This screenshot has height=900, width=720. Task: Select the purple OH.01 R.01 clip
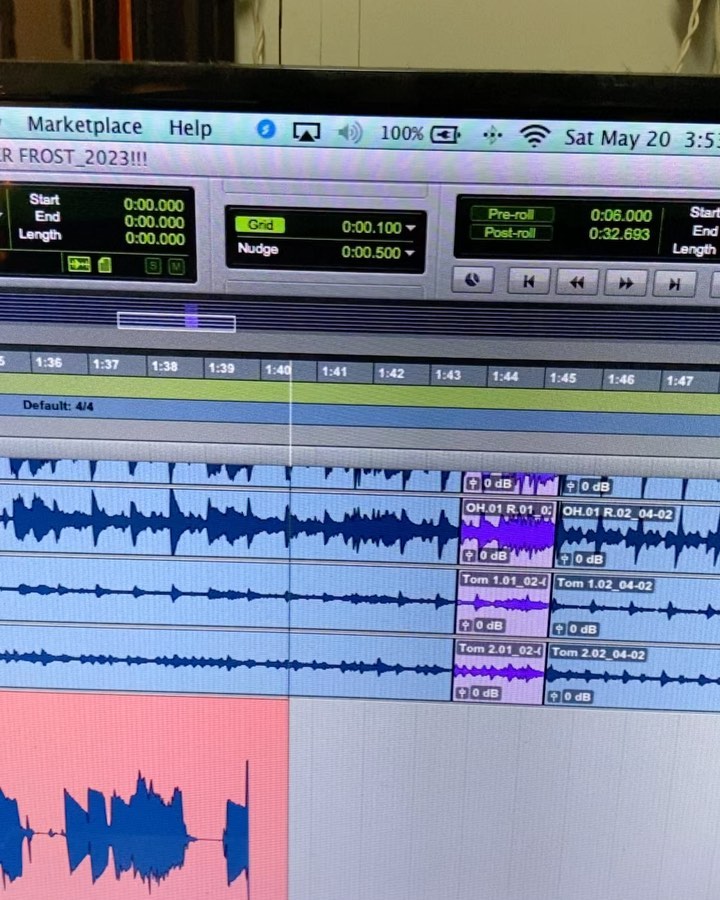tap(508, 532)
